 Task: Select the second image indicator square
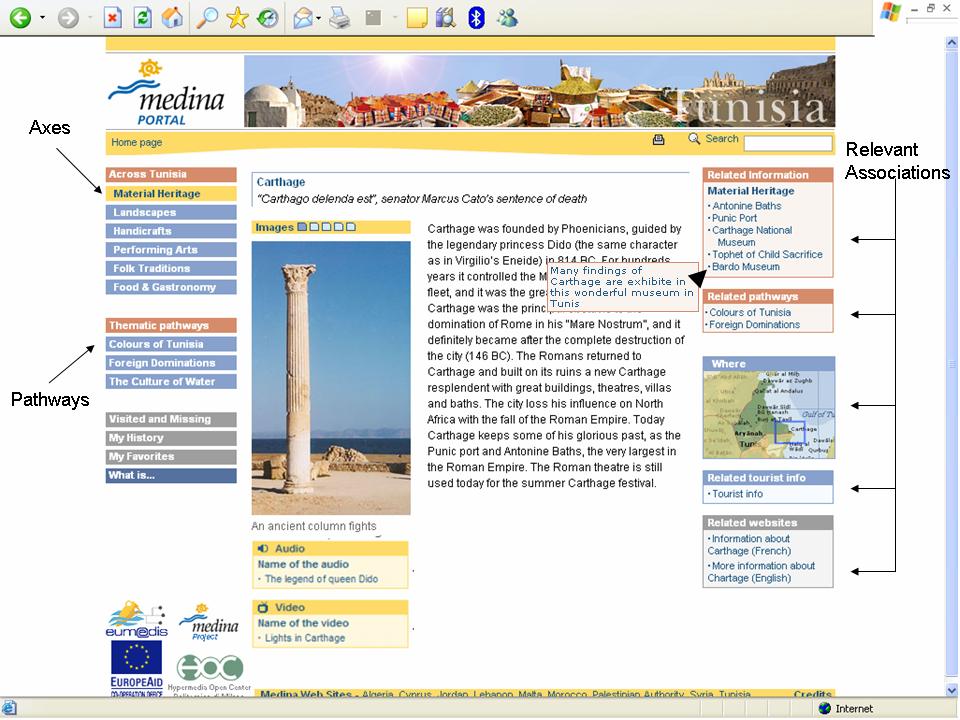coord(314,227)
